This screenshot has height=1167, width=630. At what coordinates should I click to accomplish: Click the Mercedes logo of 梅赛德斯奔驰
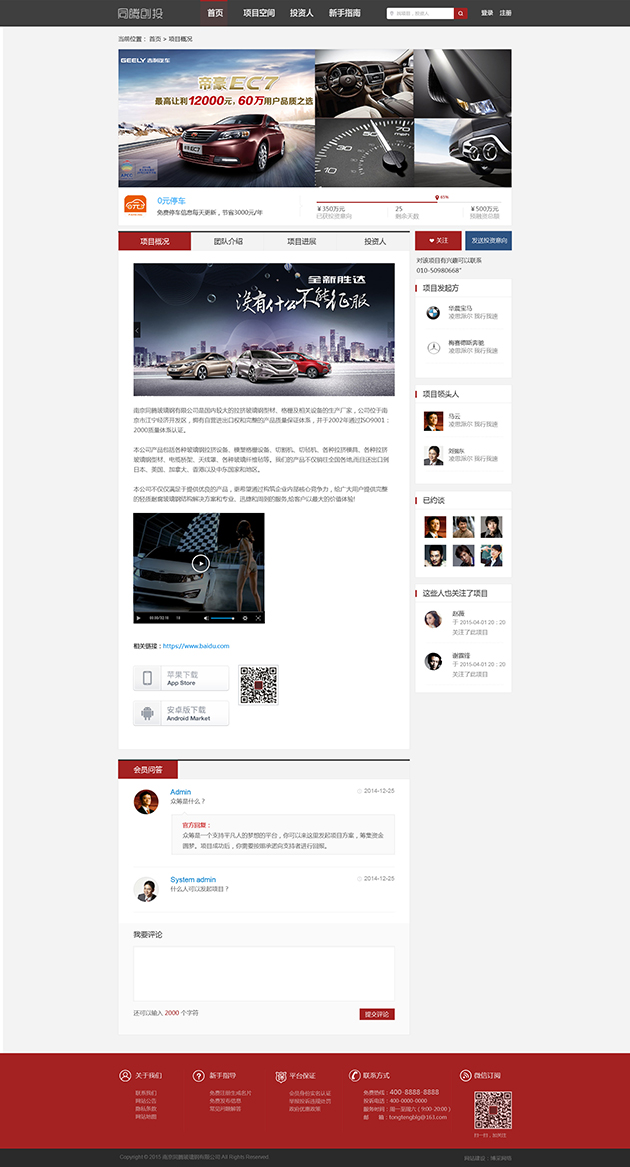(x=433, y=348)
